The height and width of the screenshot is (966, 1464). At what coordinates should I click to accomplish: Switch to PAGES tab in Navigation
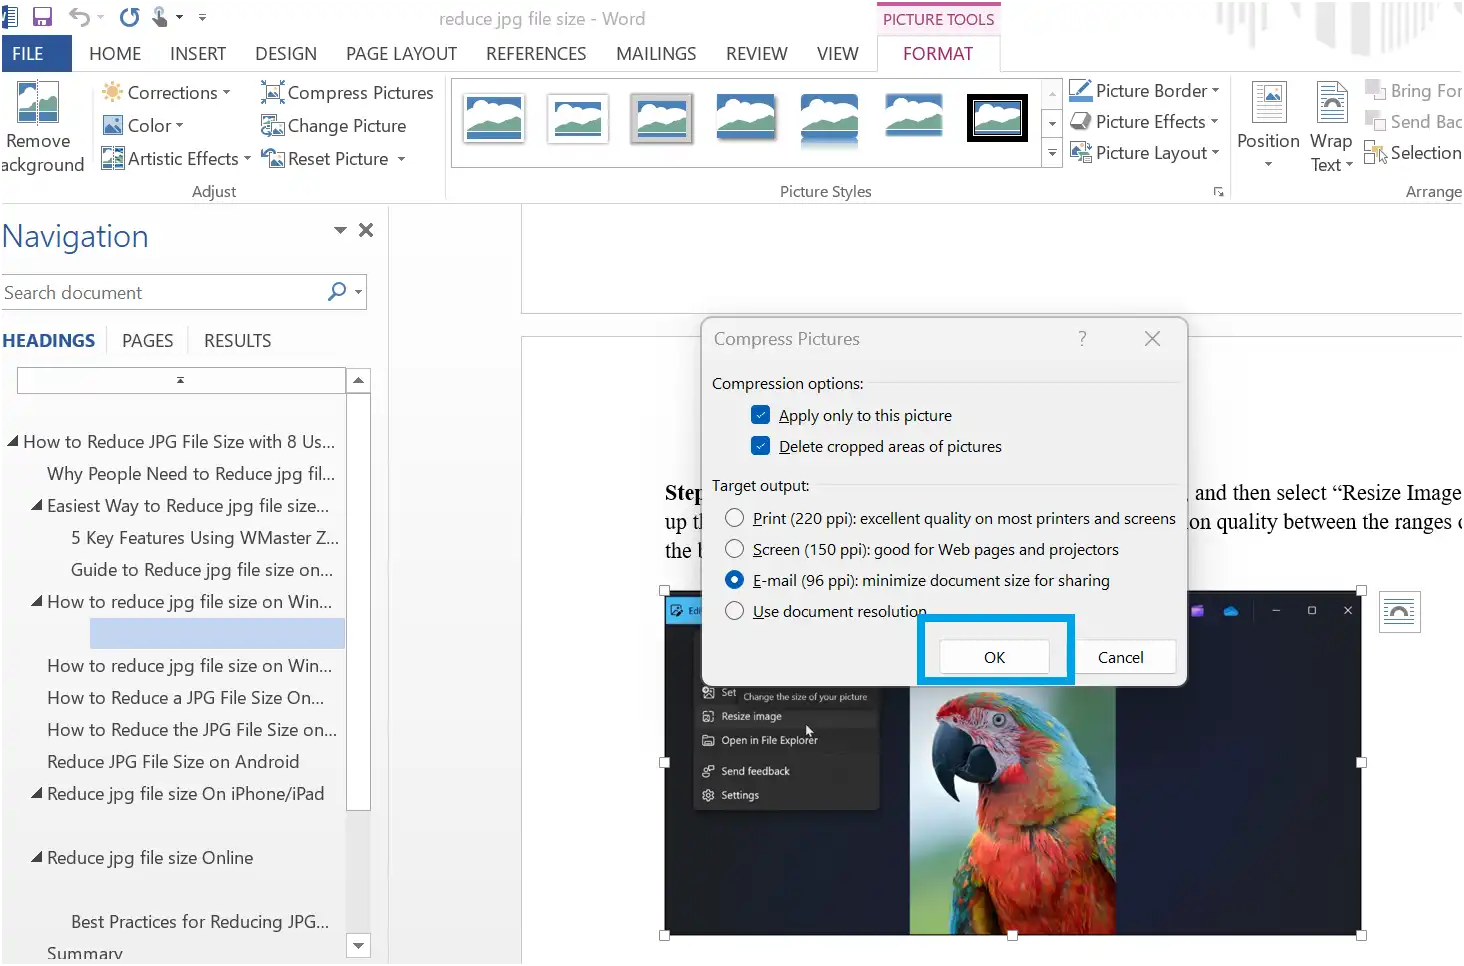148,340
